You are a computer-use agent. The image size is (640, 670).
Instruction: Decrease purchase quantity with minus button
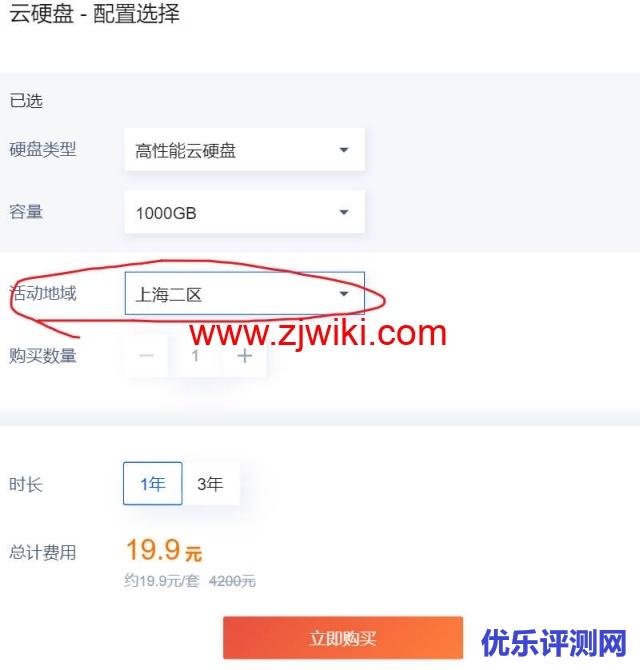pyautogui.click(x=147, y=356)
